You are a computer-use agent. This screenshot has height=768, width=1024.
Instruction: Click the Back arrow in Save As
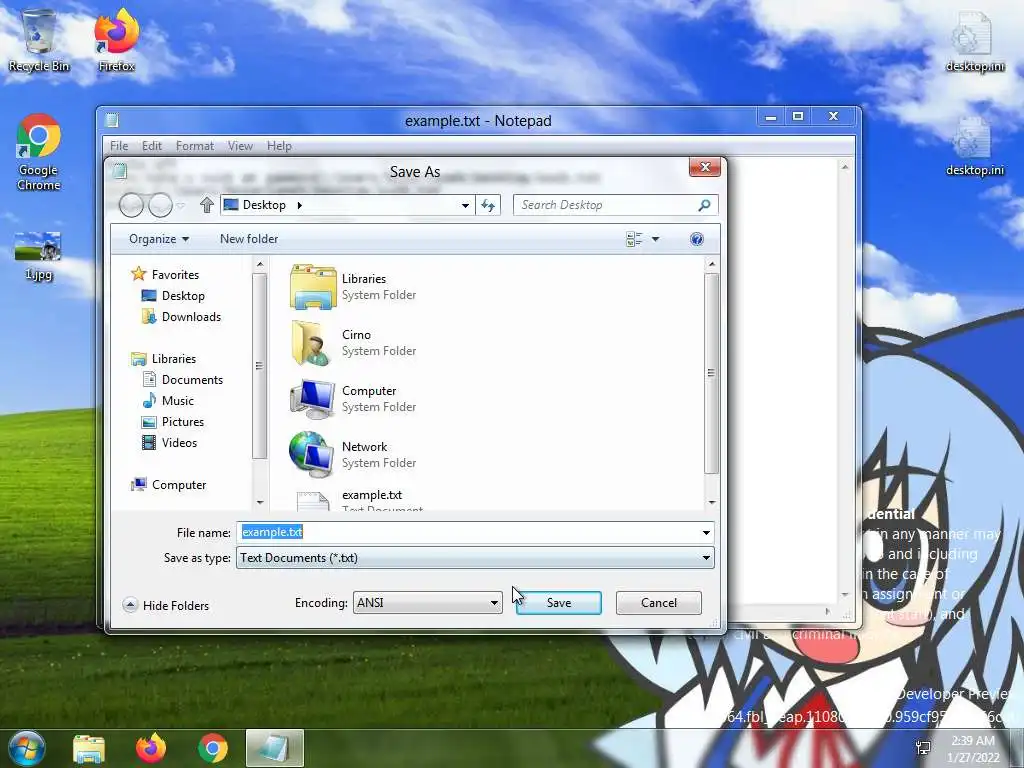coord(131,205)
